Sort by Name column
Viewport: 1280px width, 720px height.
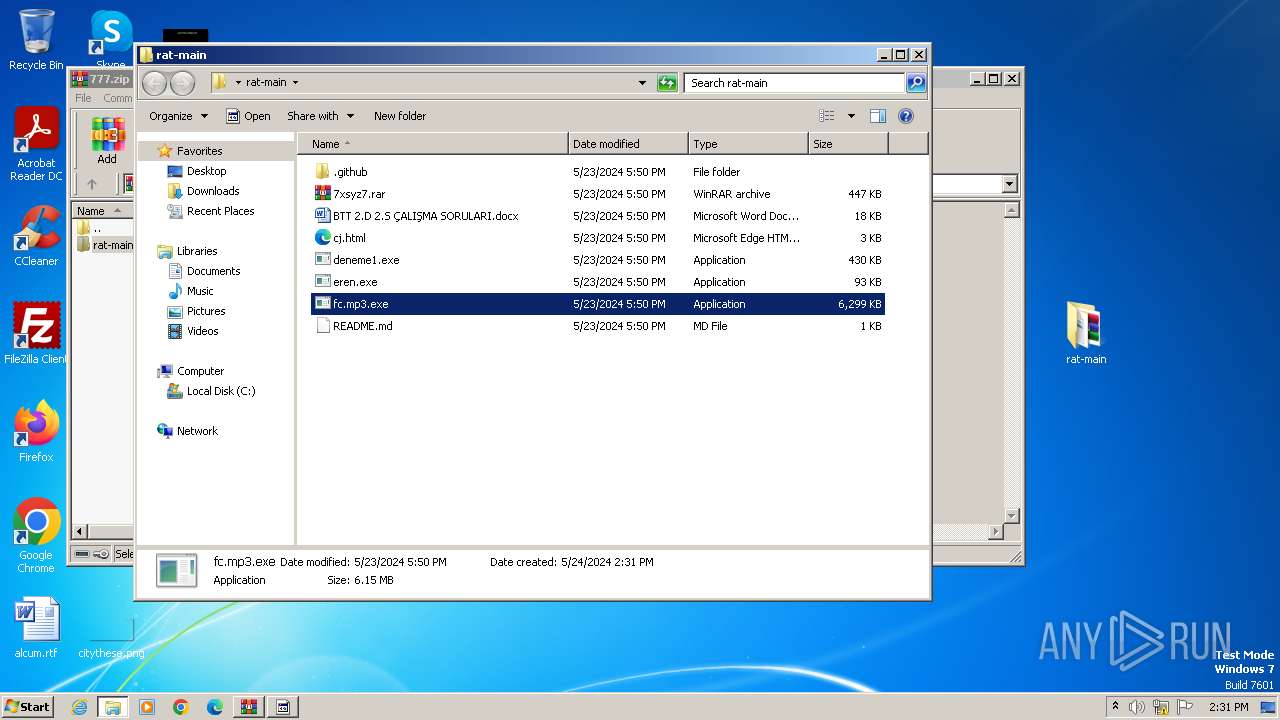click(432, 144)
